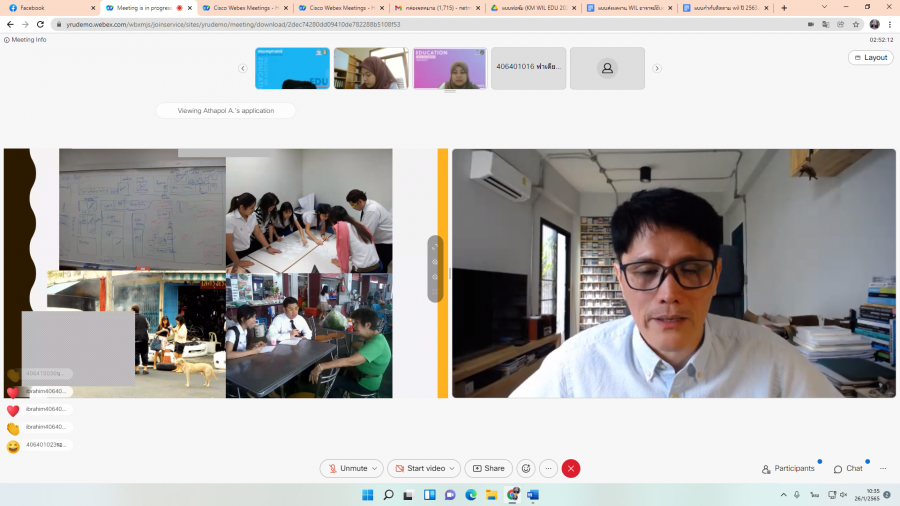Start video camera
Image resolution: width=900 pixels, height=506 pixels.
(418, 468)
